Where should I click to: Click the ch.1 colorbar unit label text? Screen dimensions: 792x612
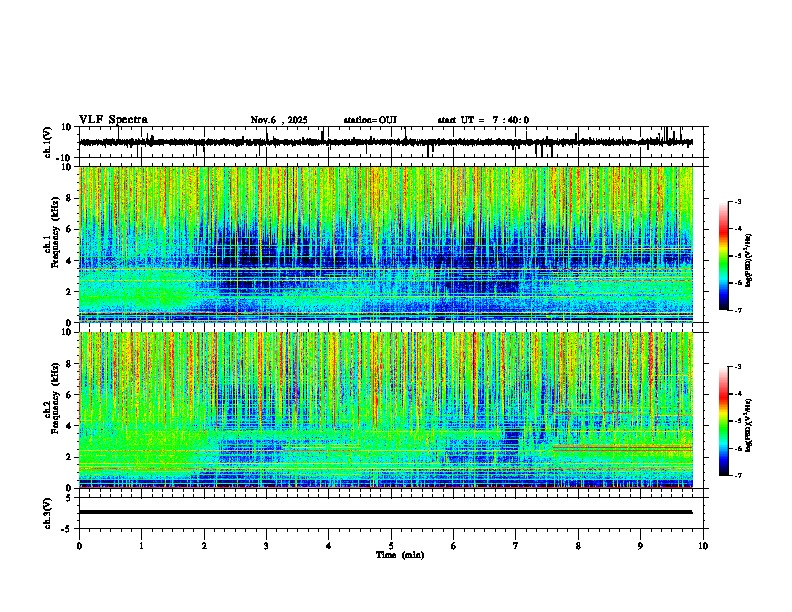tap(749, 260)
